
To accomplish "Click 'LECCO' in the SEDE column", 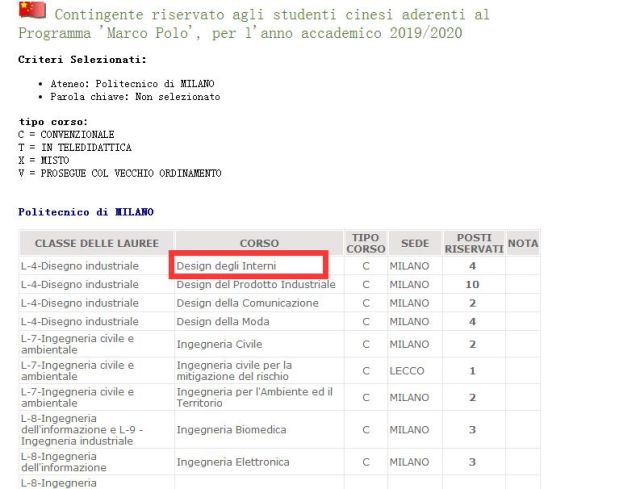I will 407,371.
